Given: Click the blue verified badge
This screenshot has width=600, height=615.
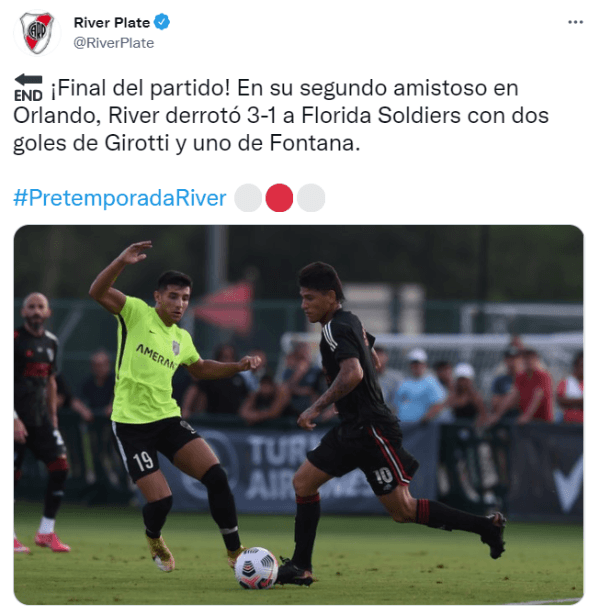Looking at the screenshot, I should (x=162, y=22).
